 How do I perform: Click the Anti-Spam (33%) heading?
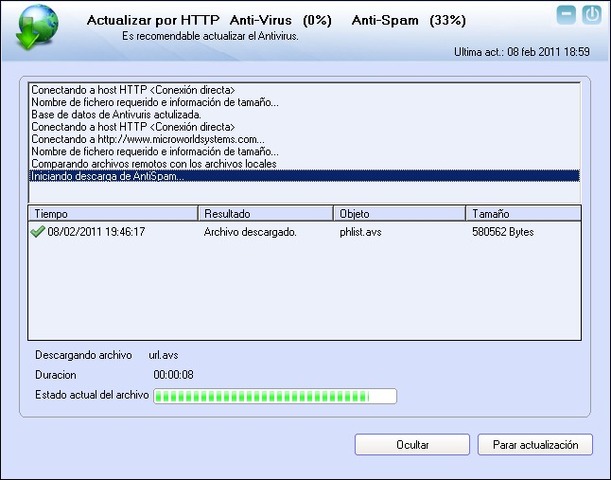tap(408, 20)
